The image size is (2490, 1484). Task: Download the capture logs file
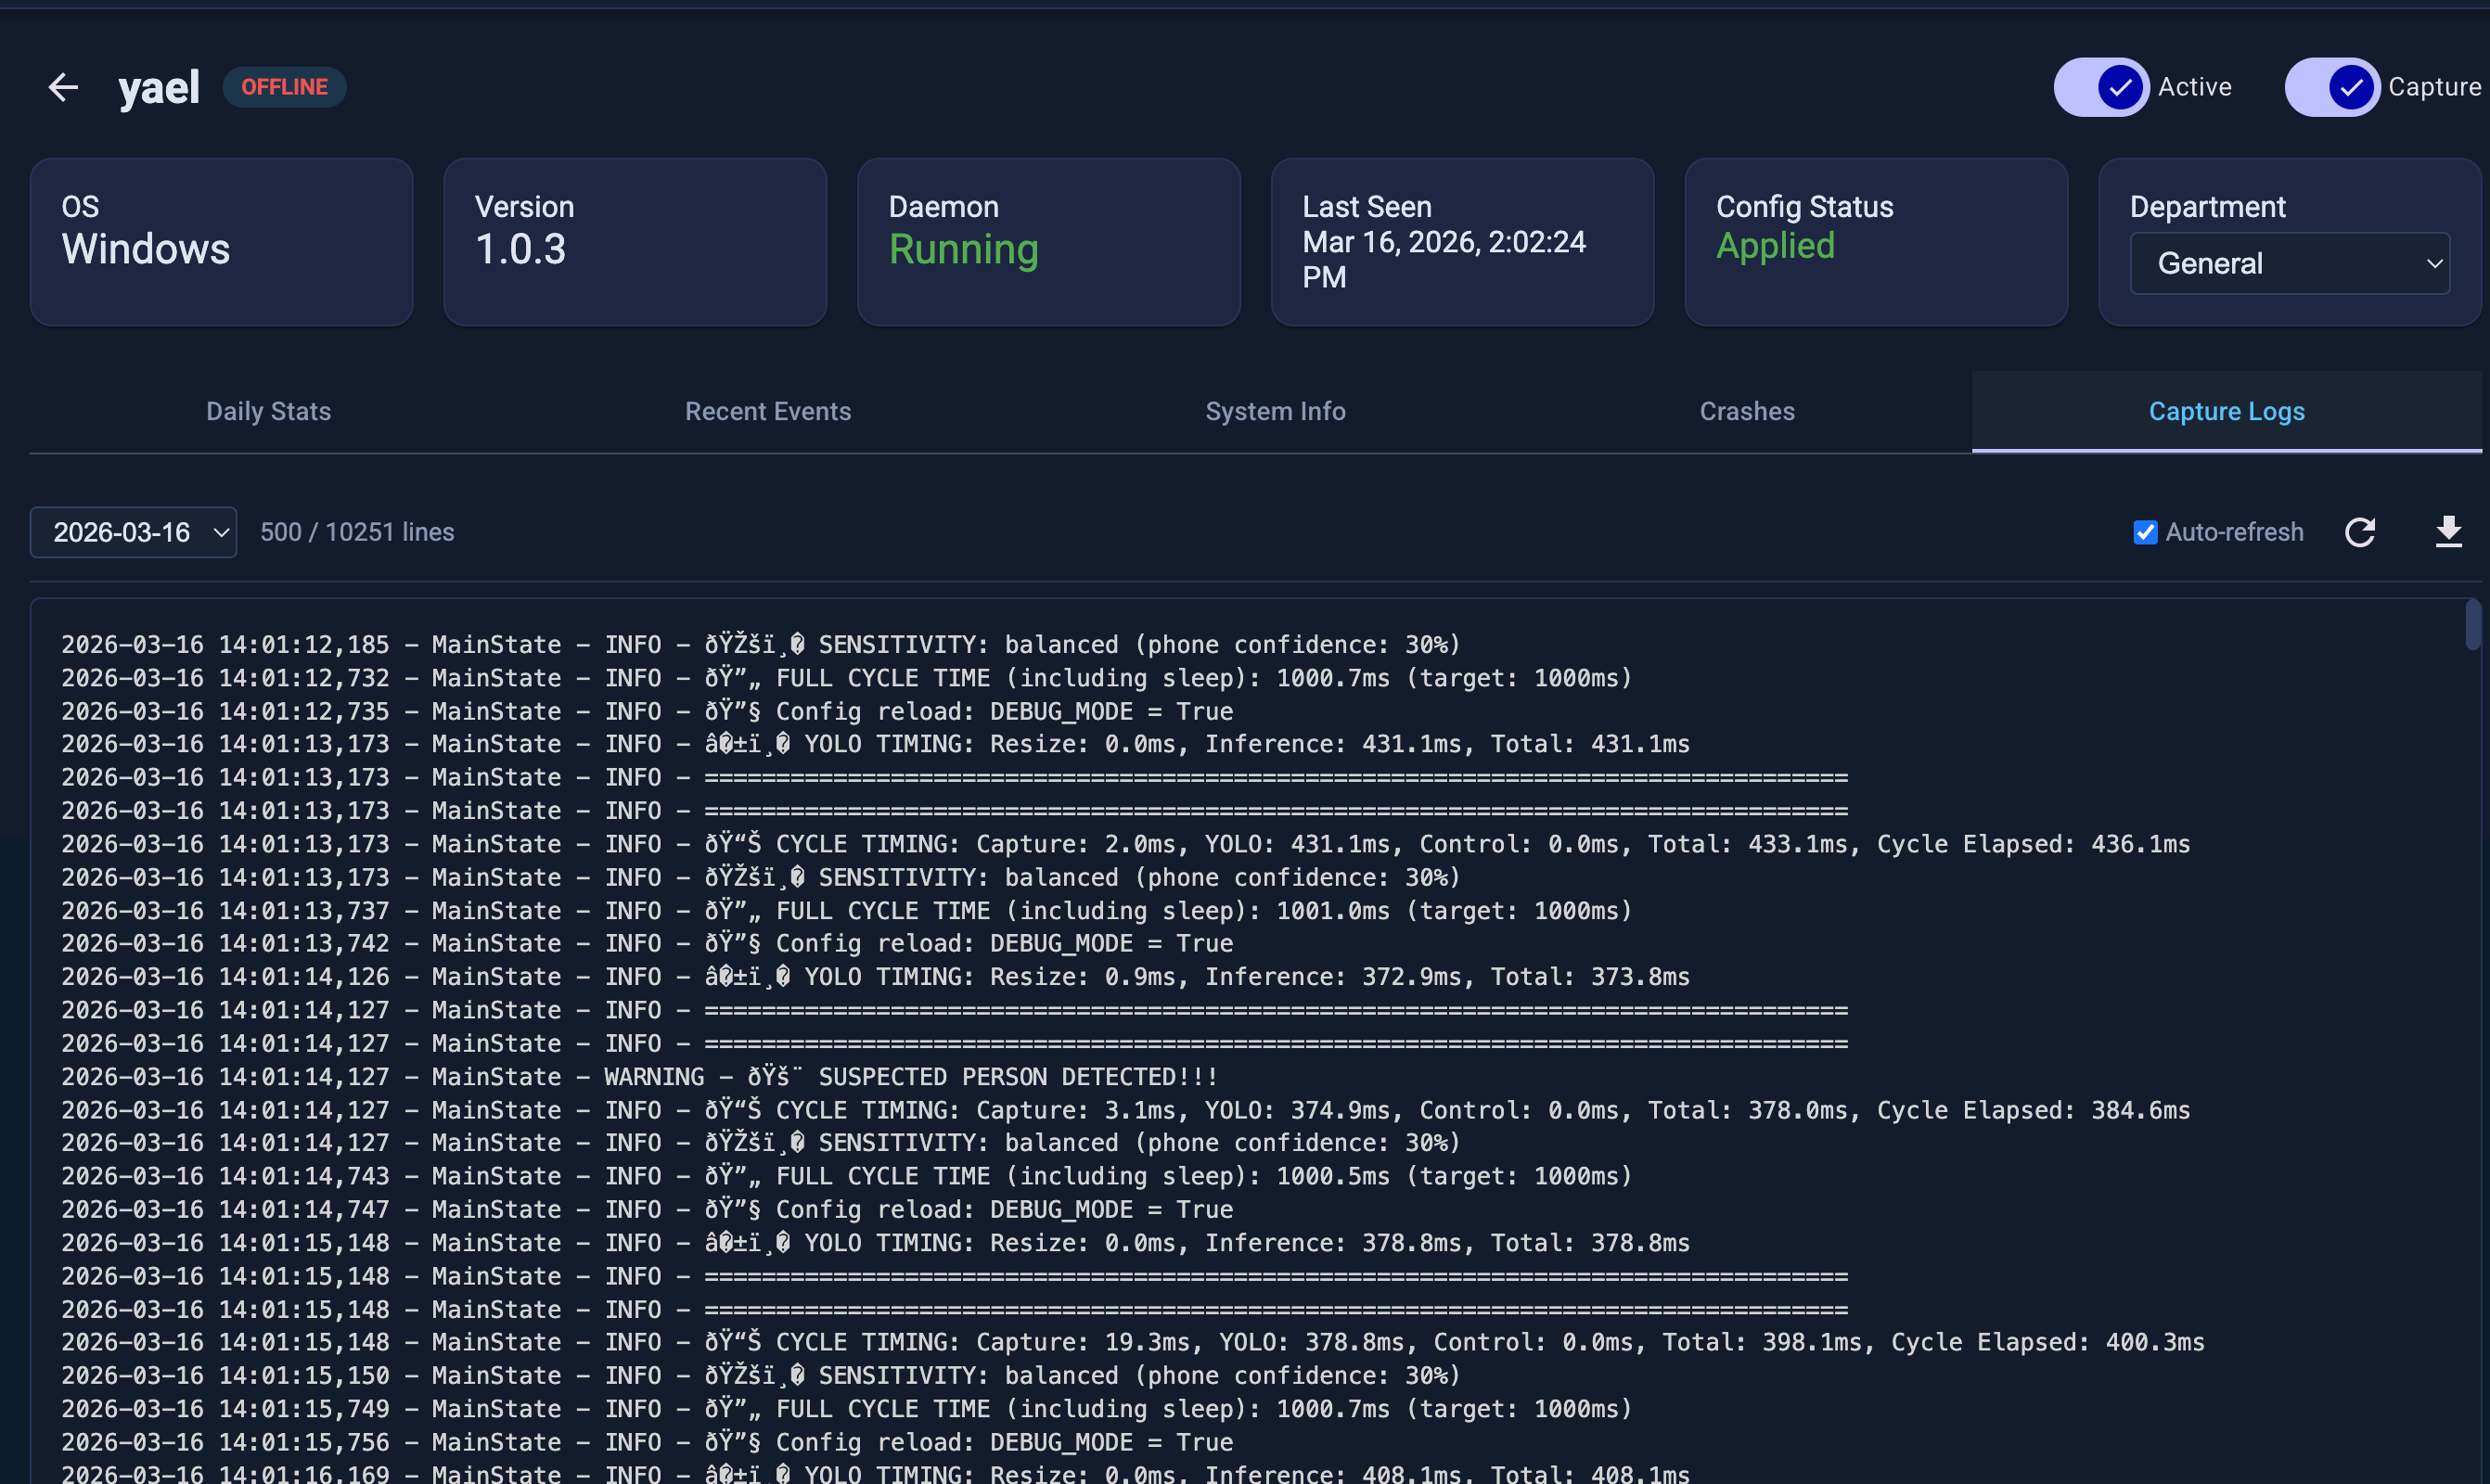tap(2449, 532)
